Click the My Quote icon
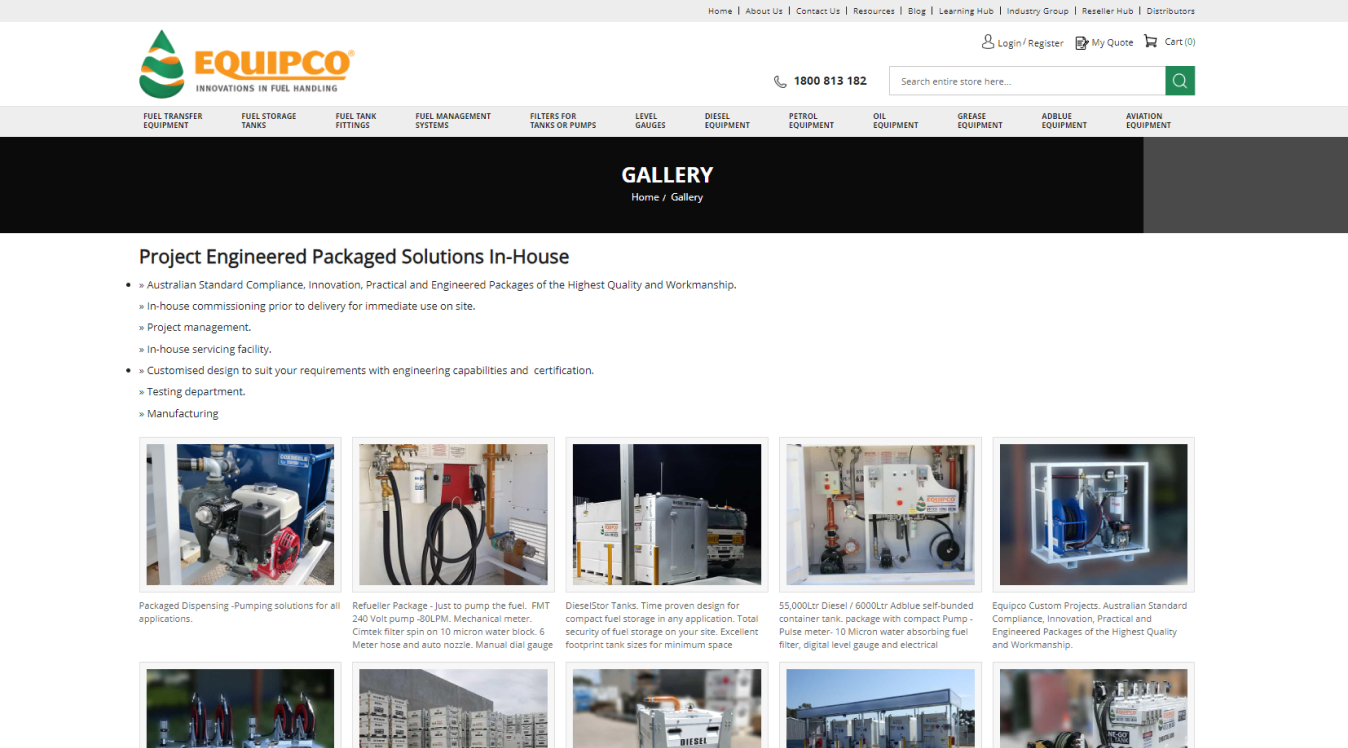Image resolution: width=1348 pixels, height=748 pixels. [1081, 43]
